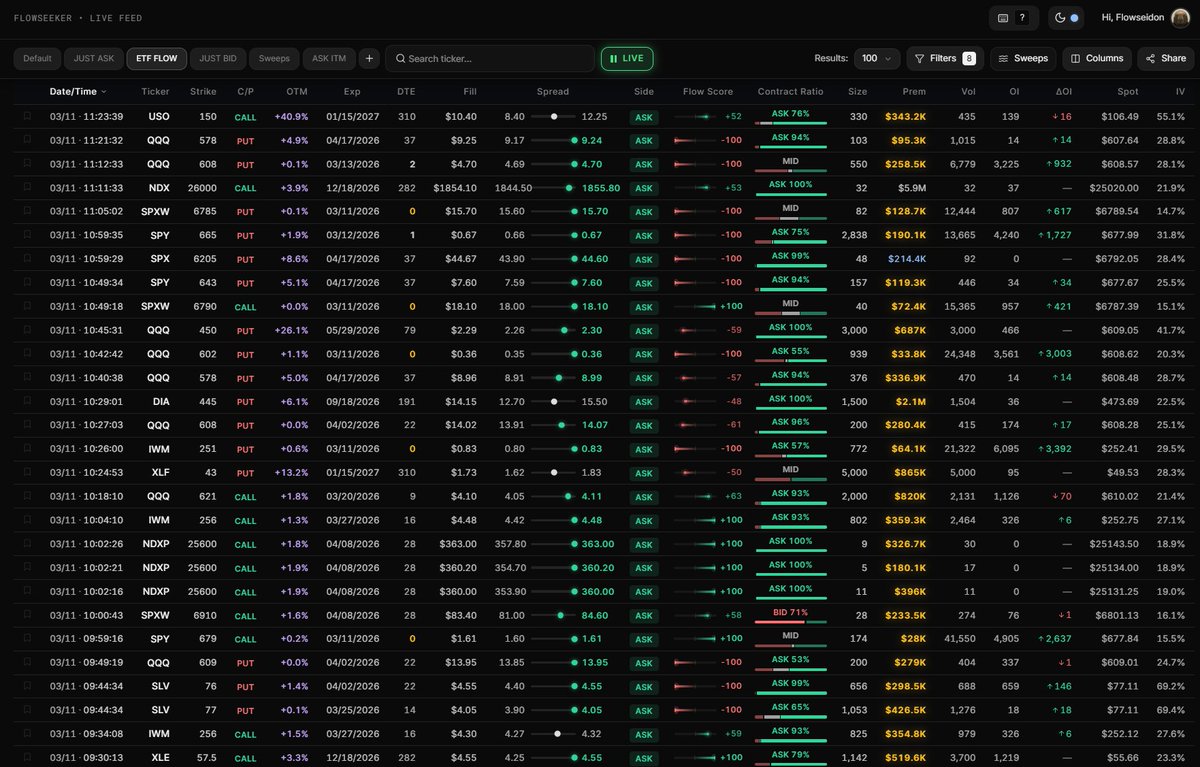Bookmark the SLV 77 put row
The image size is (1200, 767).
[x=28, y=710]
